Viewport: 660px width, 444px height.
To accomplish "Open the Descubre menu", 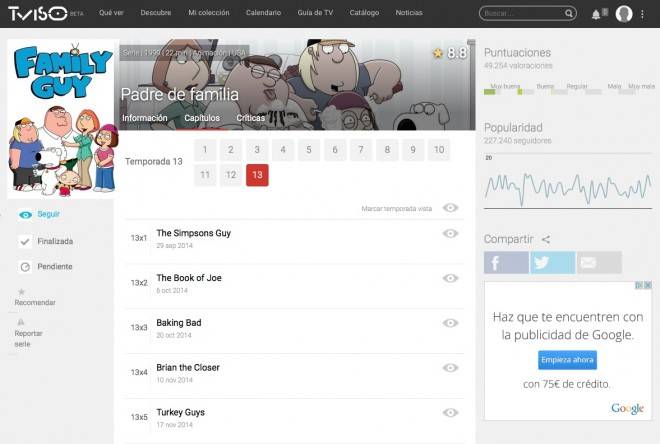I will pyautogui.click(x=156, y=13).
